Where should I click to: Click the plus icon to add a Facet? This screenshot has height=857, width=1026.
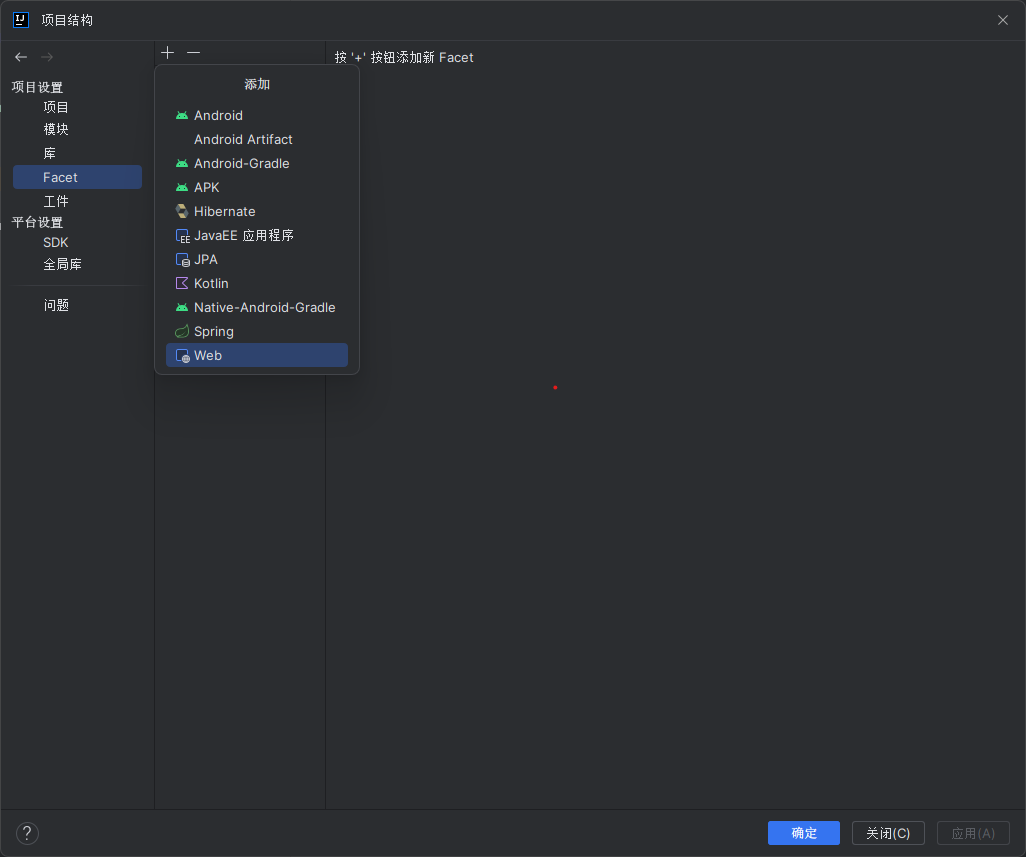[x=168, y=52]
